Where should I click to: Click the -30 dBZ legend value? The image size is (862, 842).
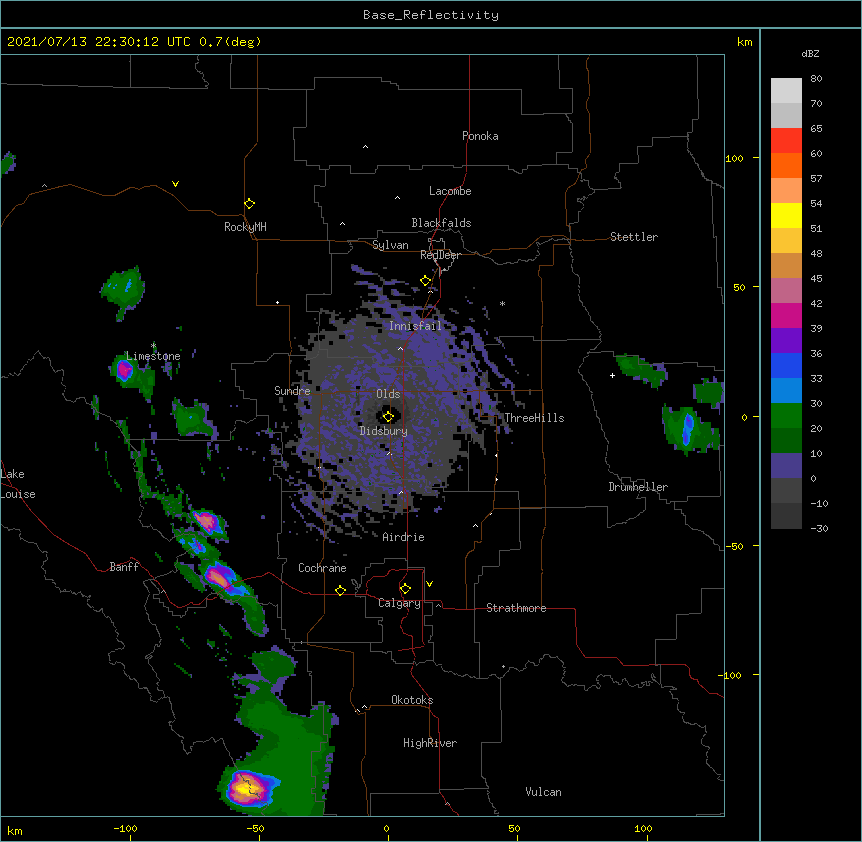pyautogui.click(x=819, y=528)
